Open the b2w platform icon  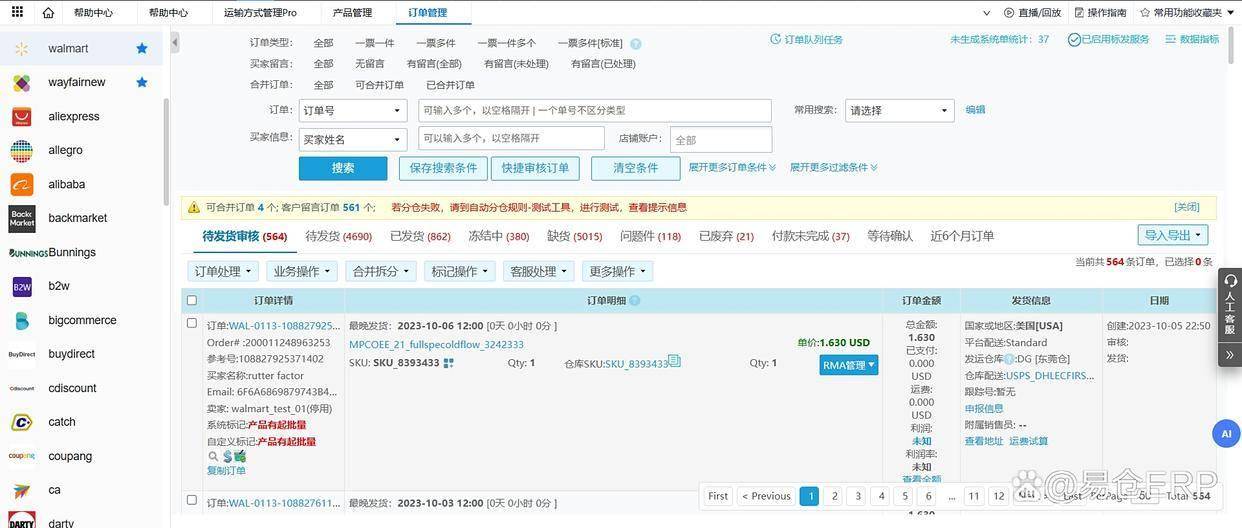tap(21, 286)
